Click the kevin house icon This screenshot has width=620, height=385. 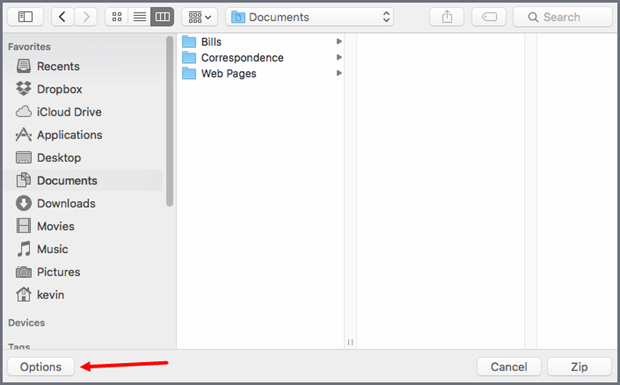pyautogui.click(x=24, y=294)
